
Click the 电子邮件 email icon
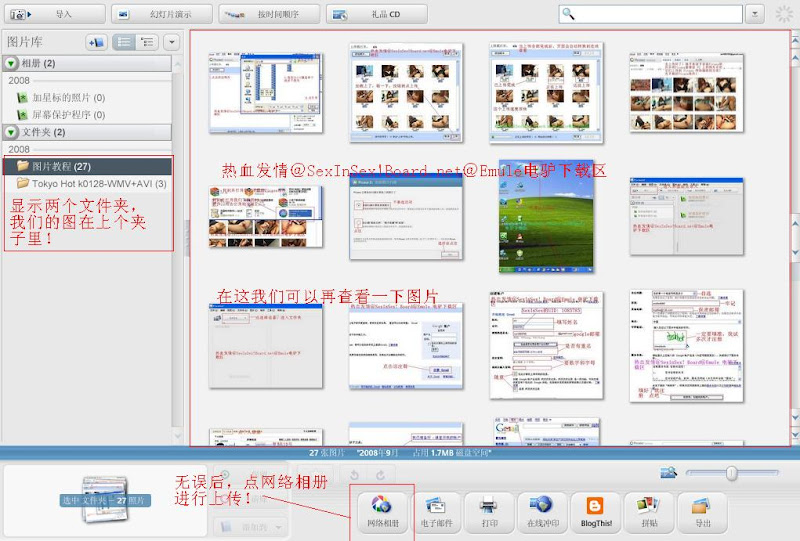[436, 512]
